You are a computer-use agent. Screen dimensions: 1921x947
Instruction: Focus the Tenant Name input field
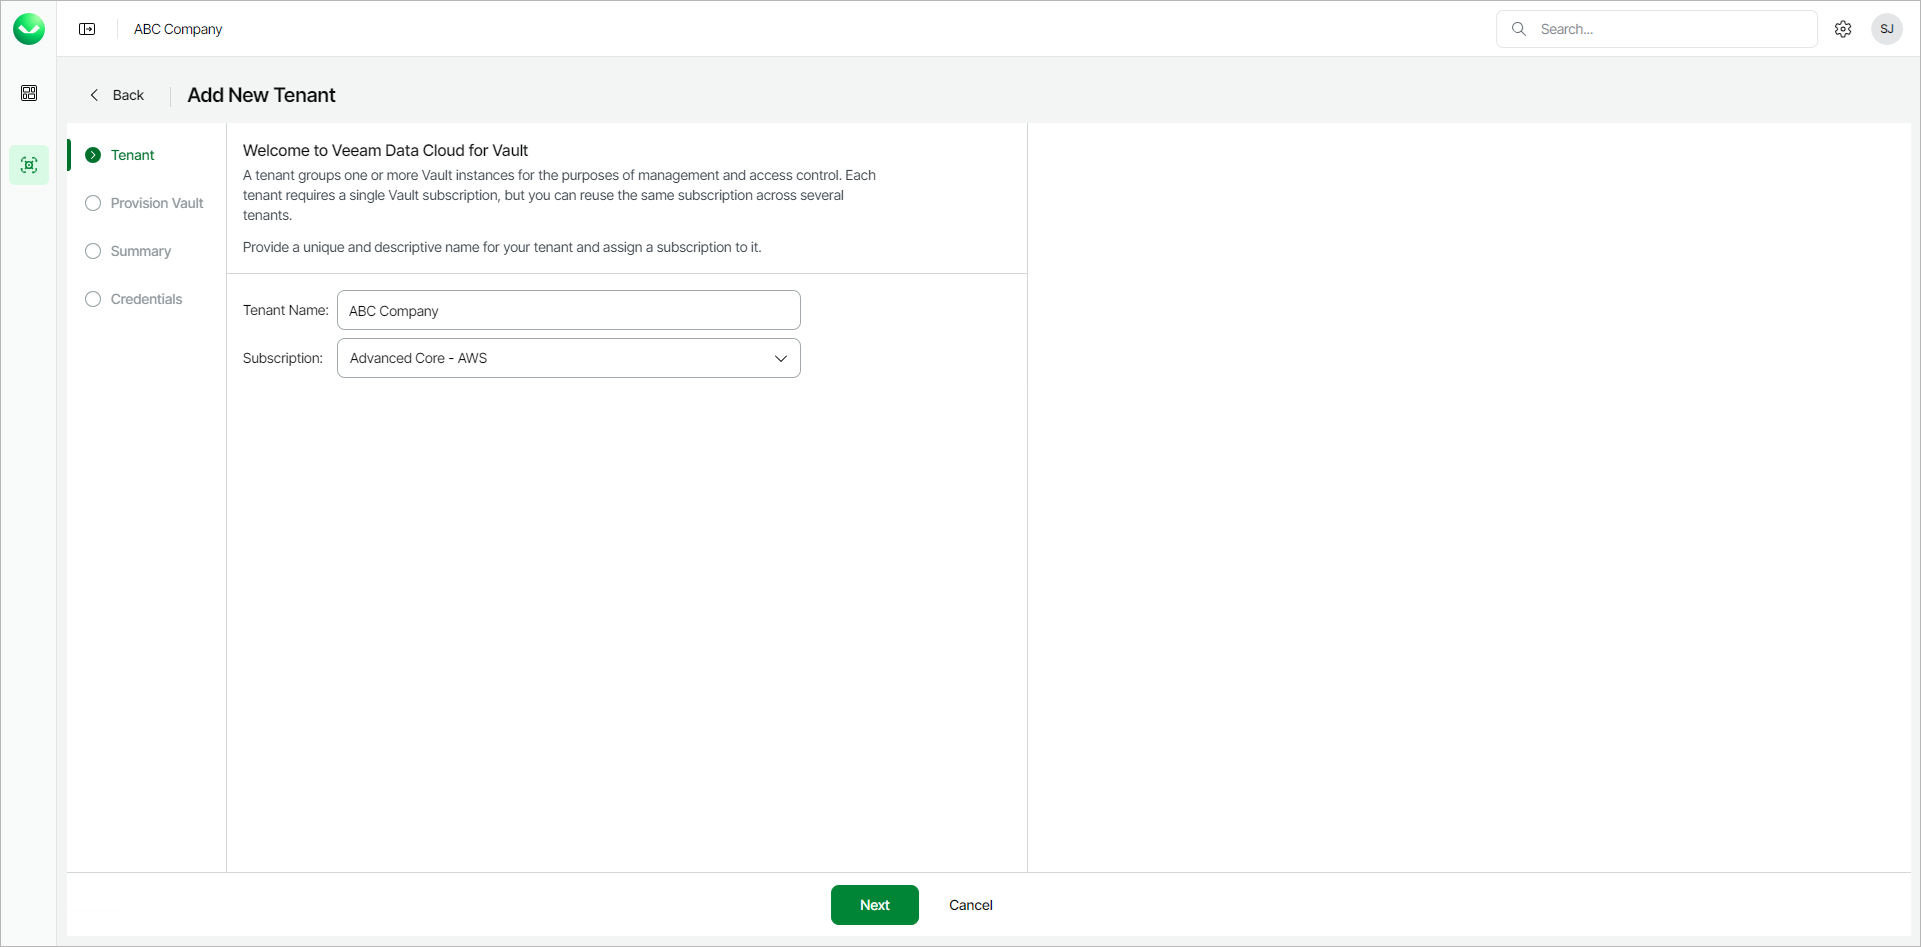[568, 310]
